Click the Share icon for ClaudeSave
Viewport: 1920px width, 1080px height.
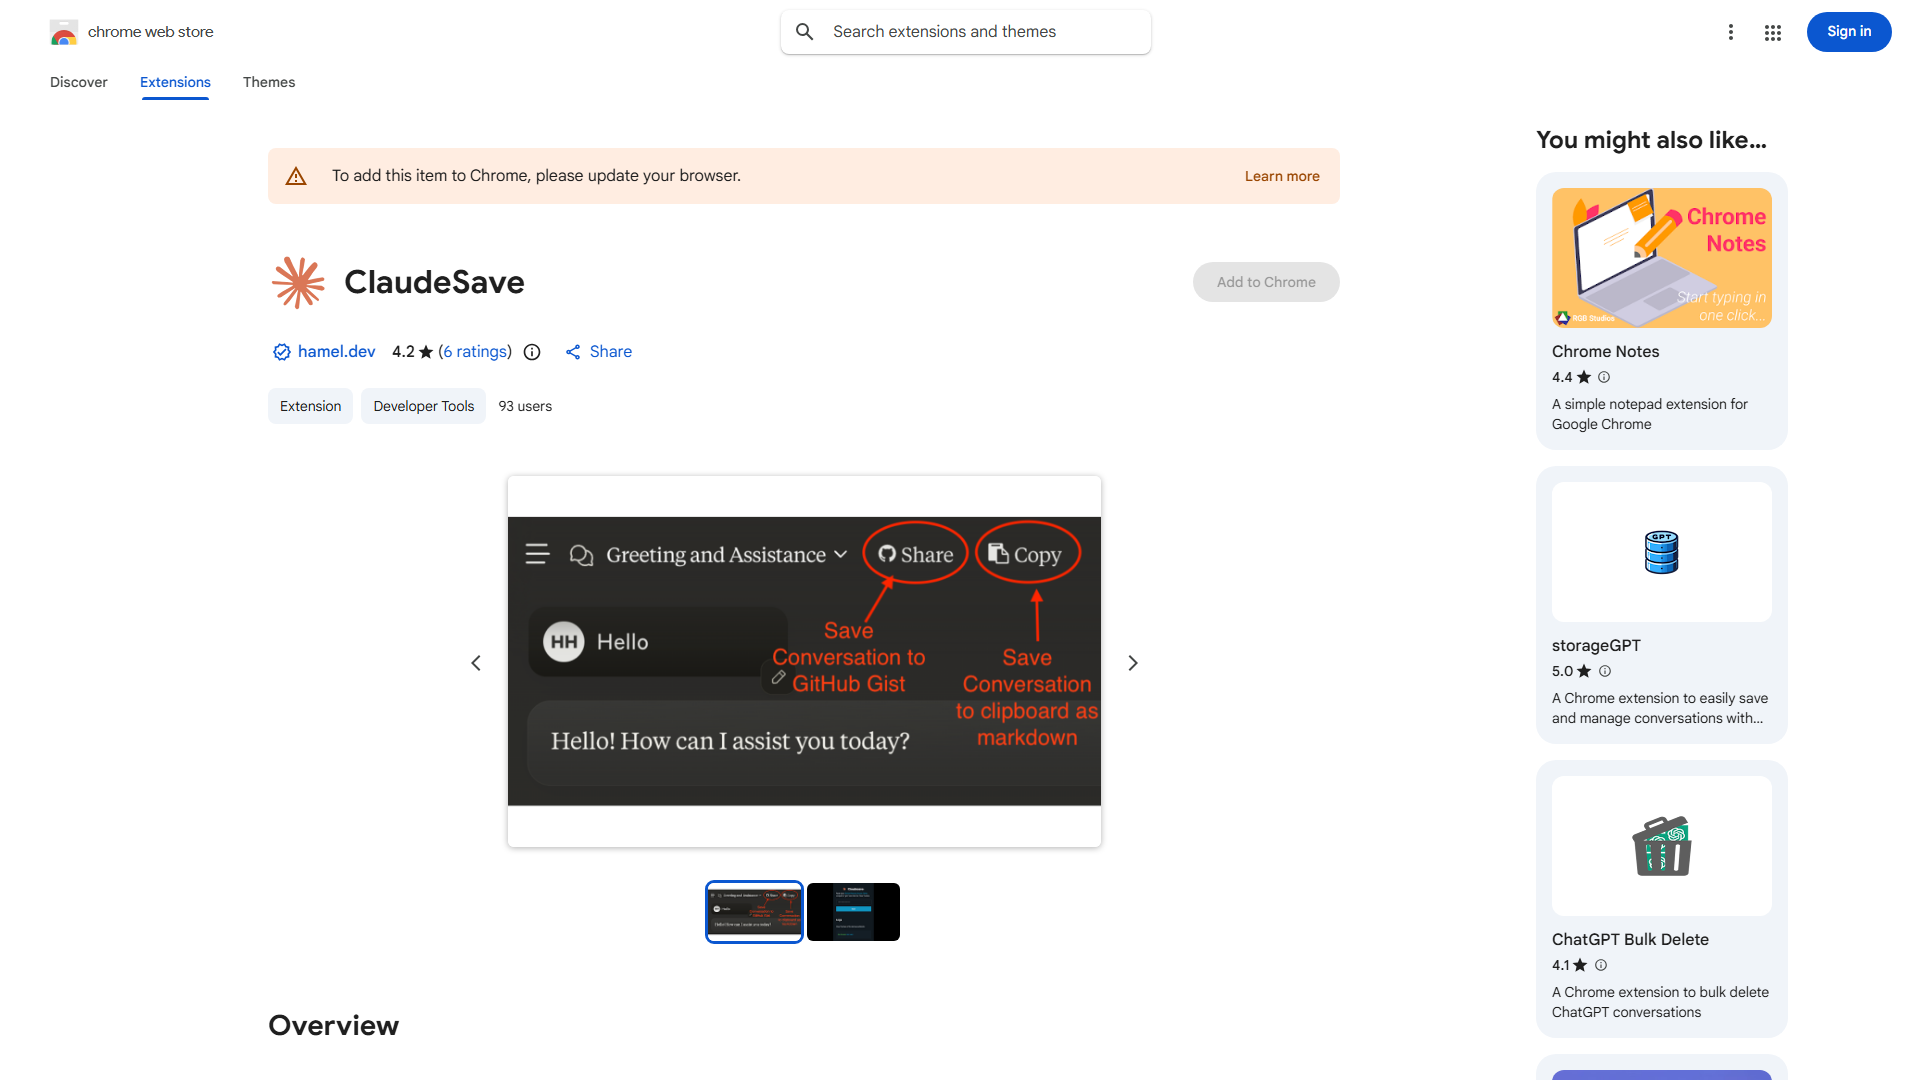[x=572, y=351]
